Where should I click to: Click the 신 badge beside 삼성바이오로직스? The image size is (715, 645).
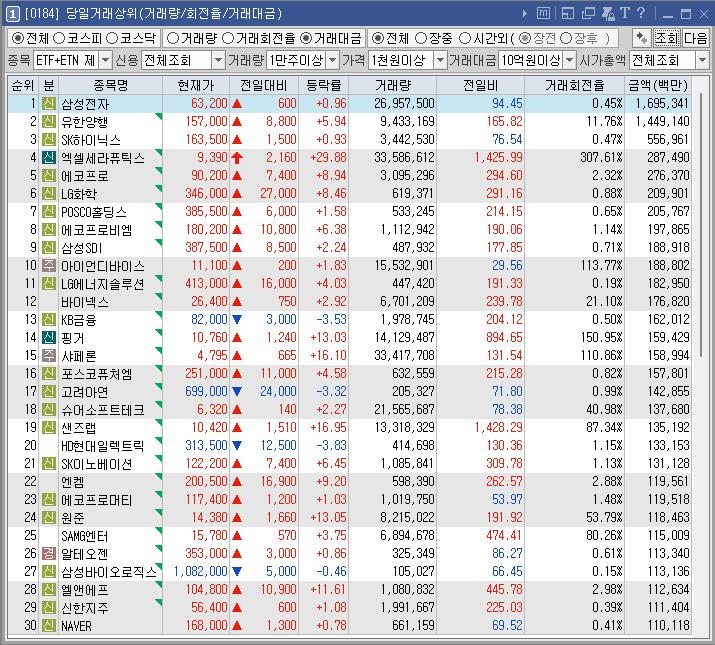49,572
